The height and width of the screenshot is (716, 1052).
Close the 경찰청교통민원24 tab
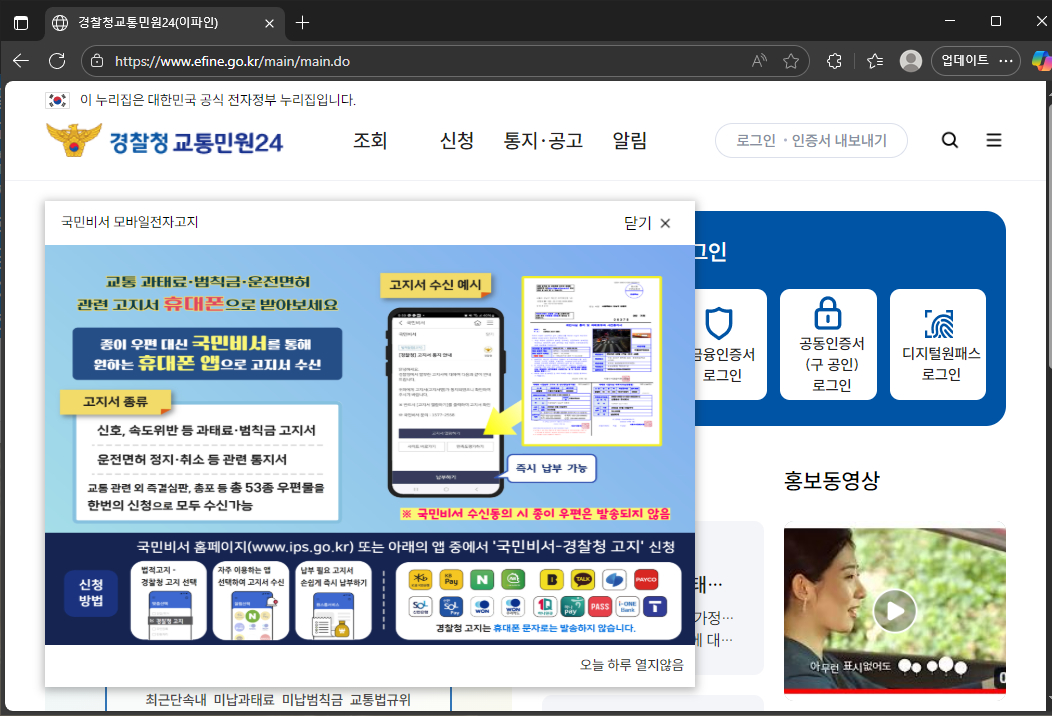tap(269, 23)
